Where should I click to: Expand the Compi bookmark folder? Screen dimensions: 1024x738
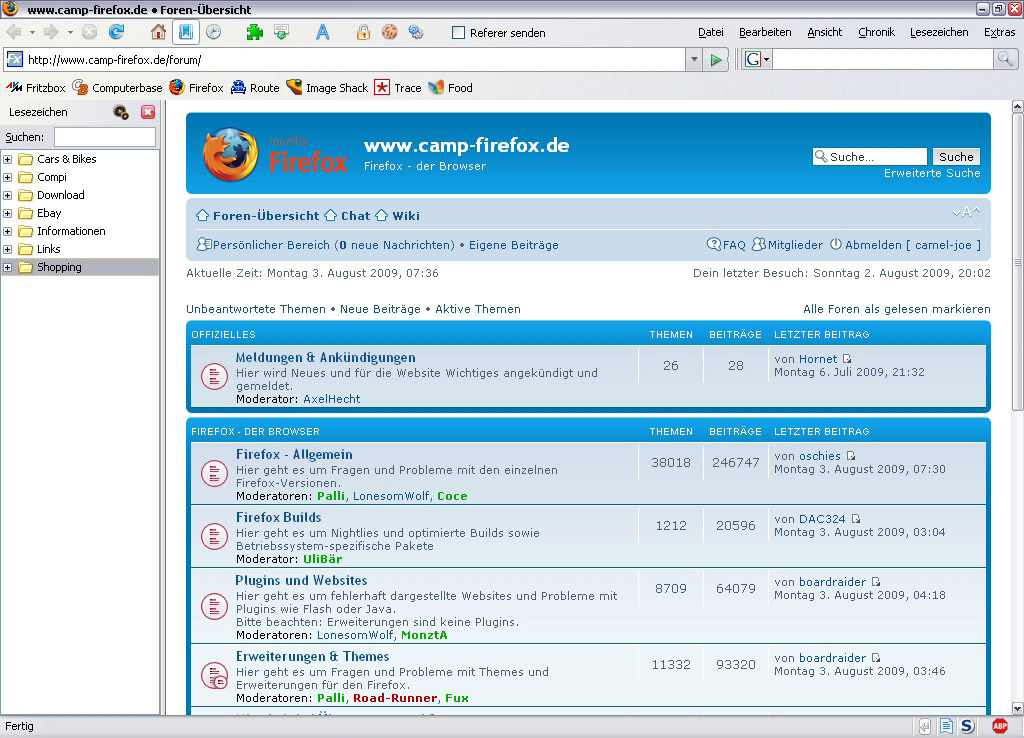pyautogui.click(x=8, y=178)
